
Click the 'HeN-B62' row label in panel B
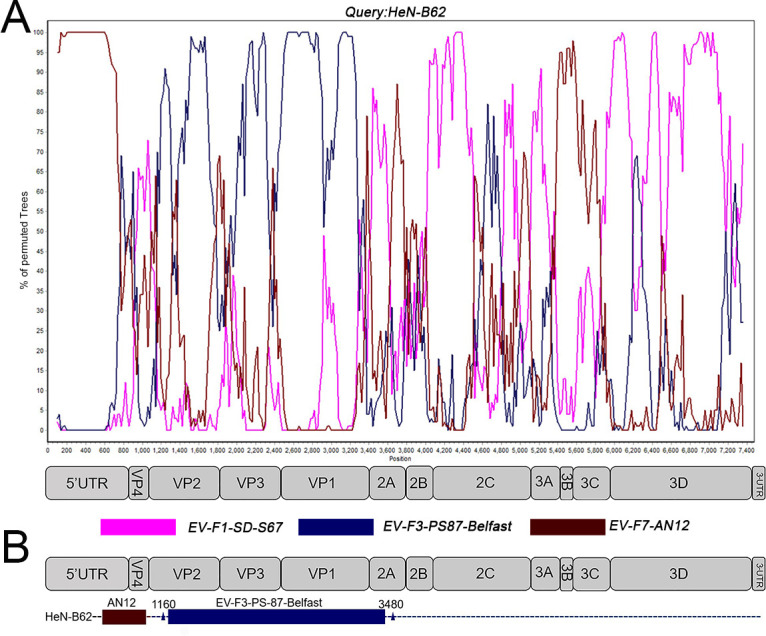coord(68,617)
